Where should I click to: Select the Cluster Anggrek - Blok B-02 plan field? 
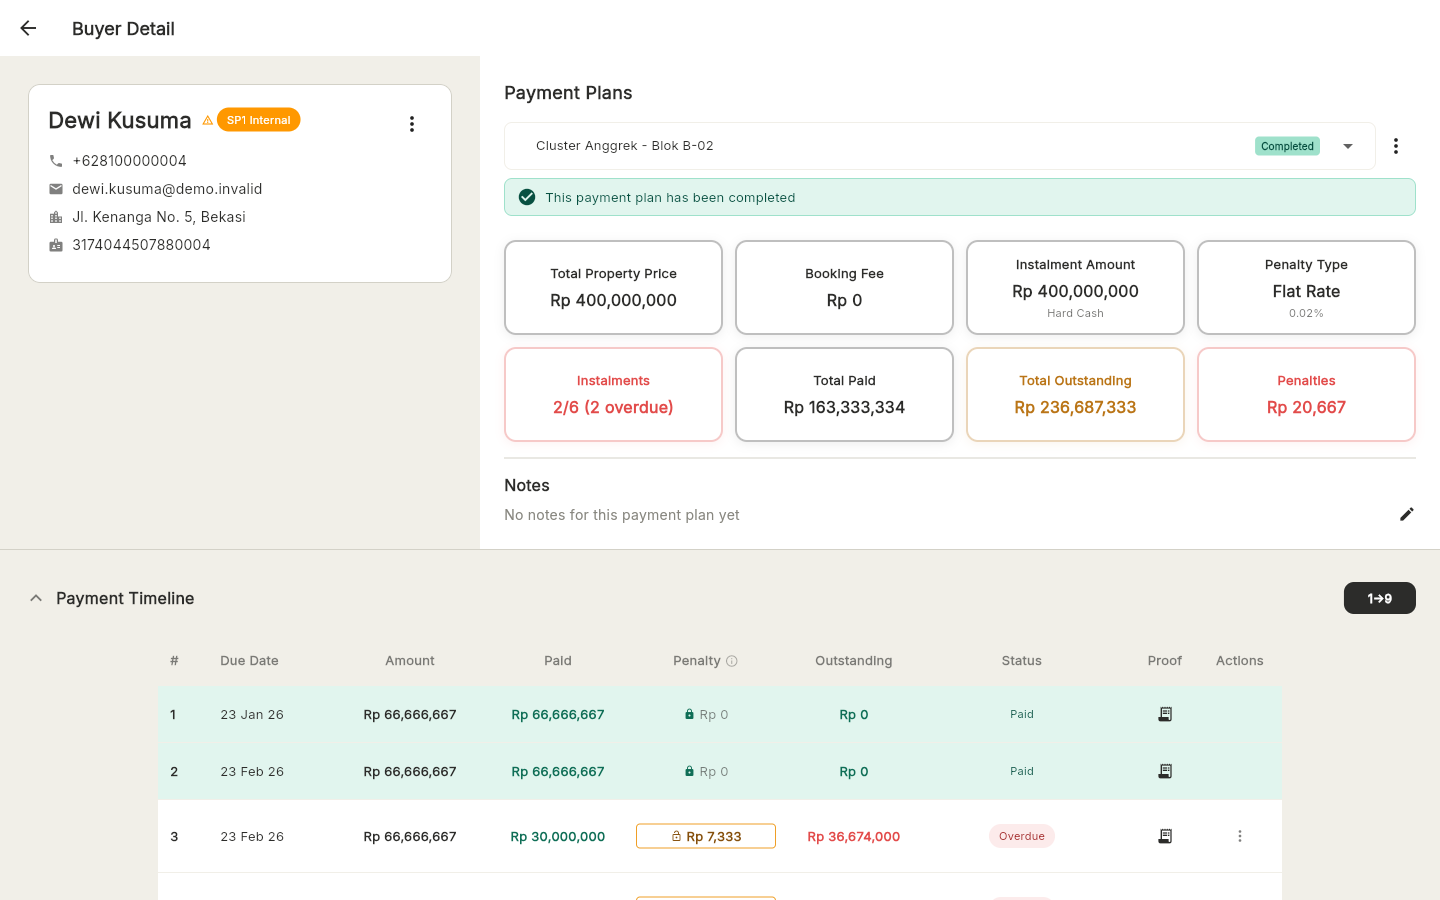tap(900, 145)
